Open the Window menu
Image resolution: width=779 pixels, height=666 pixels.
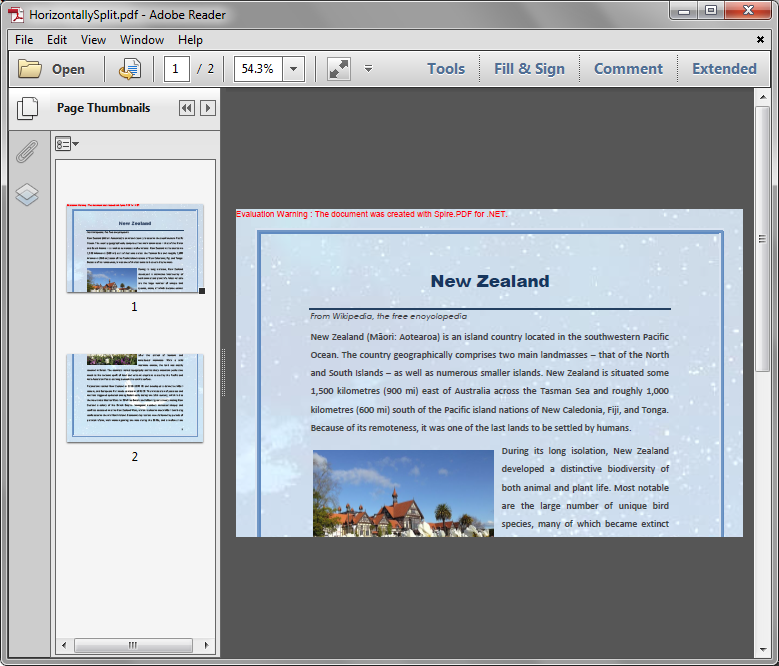[x=142, y=40]
